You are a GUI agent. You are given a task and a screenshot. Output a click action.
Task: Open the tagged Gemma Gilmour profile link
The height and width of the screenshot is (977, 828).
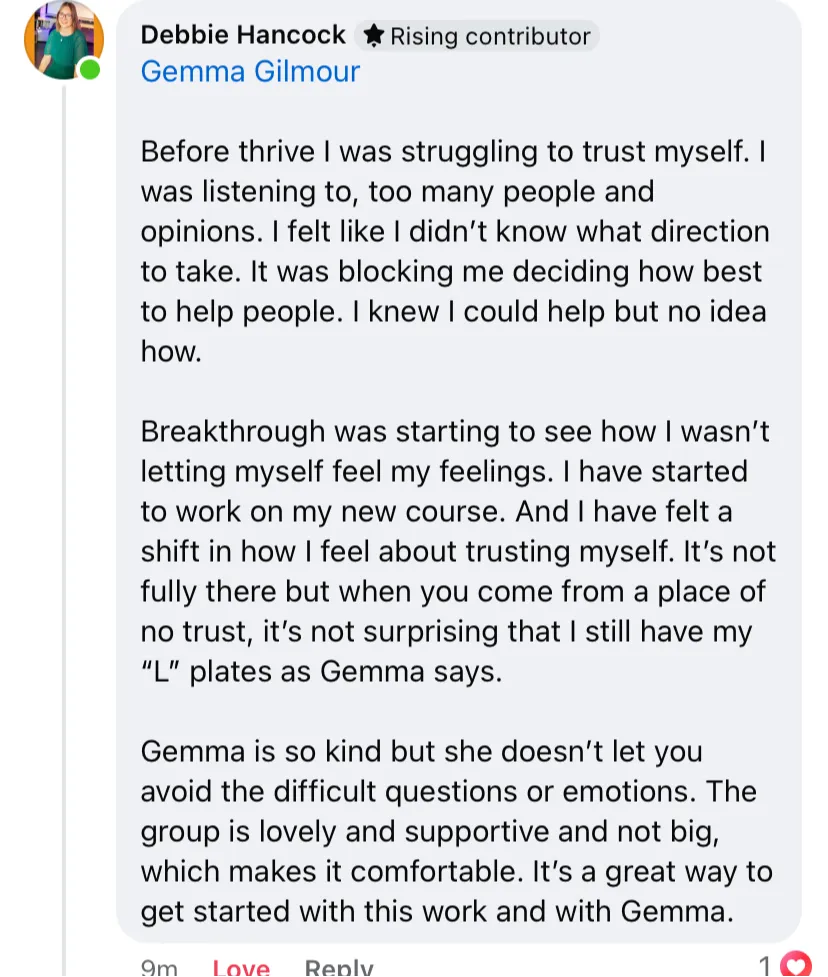tap(250, 72)
